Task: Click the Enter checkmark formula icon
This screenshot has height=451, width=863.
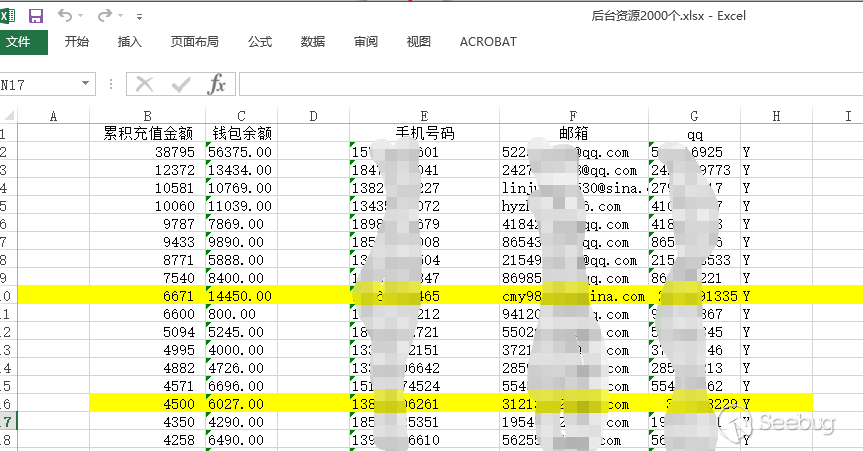Action: pos(181,84)
